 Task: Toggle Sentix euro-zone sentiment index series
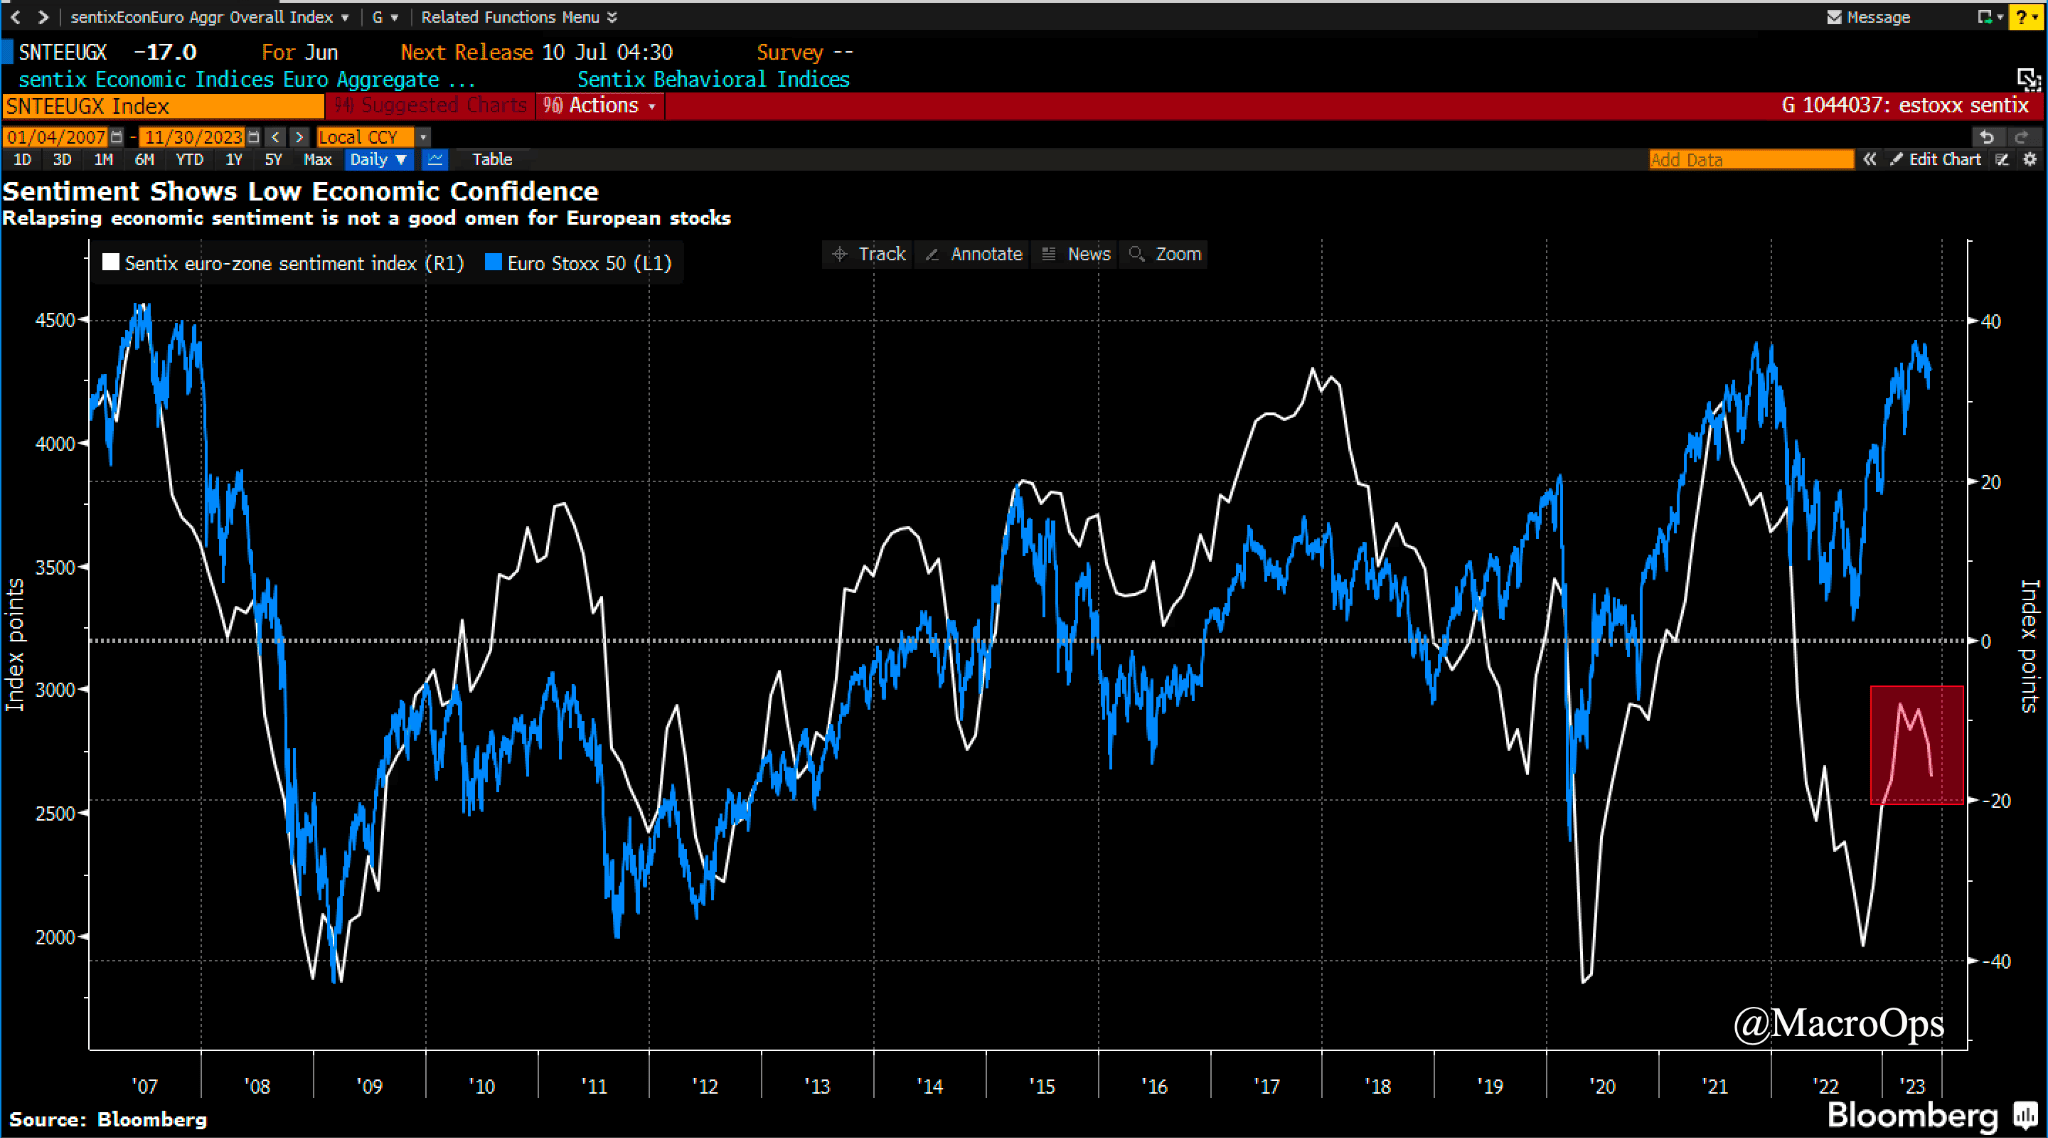(x=111, y=262)
